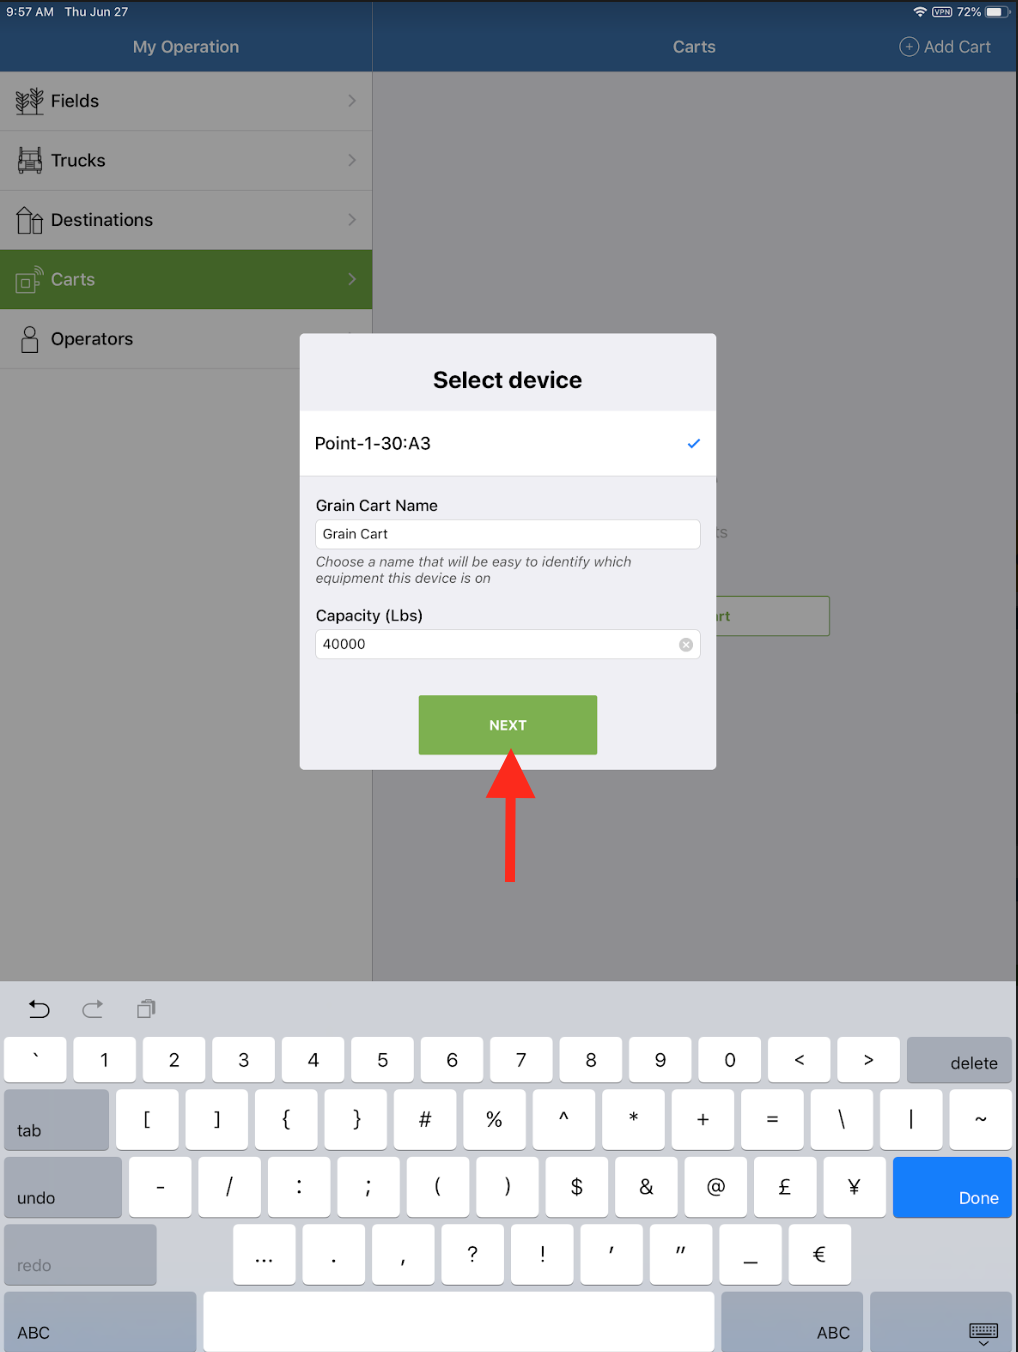The height and width of the screenshot is (1352, 1018).
Task: Tap the number 0 key
Action: (730, 1060)
